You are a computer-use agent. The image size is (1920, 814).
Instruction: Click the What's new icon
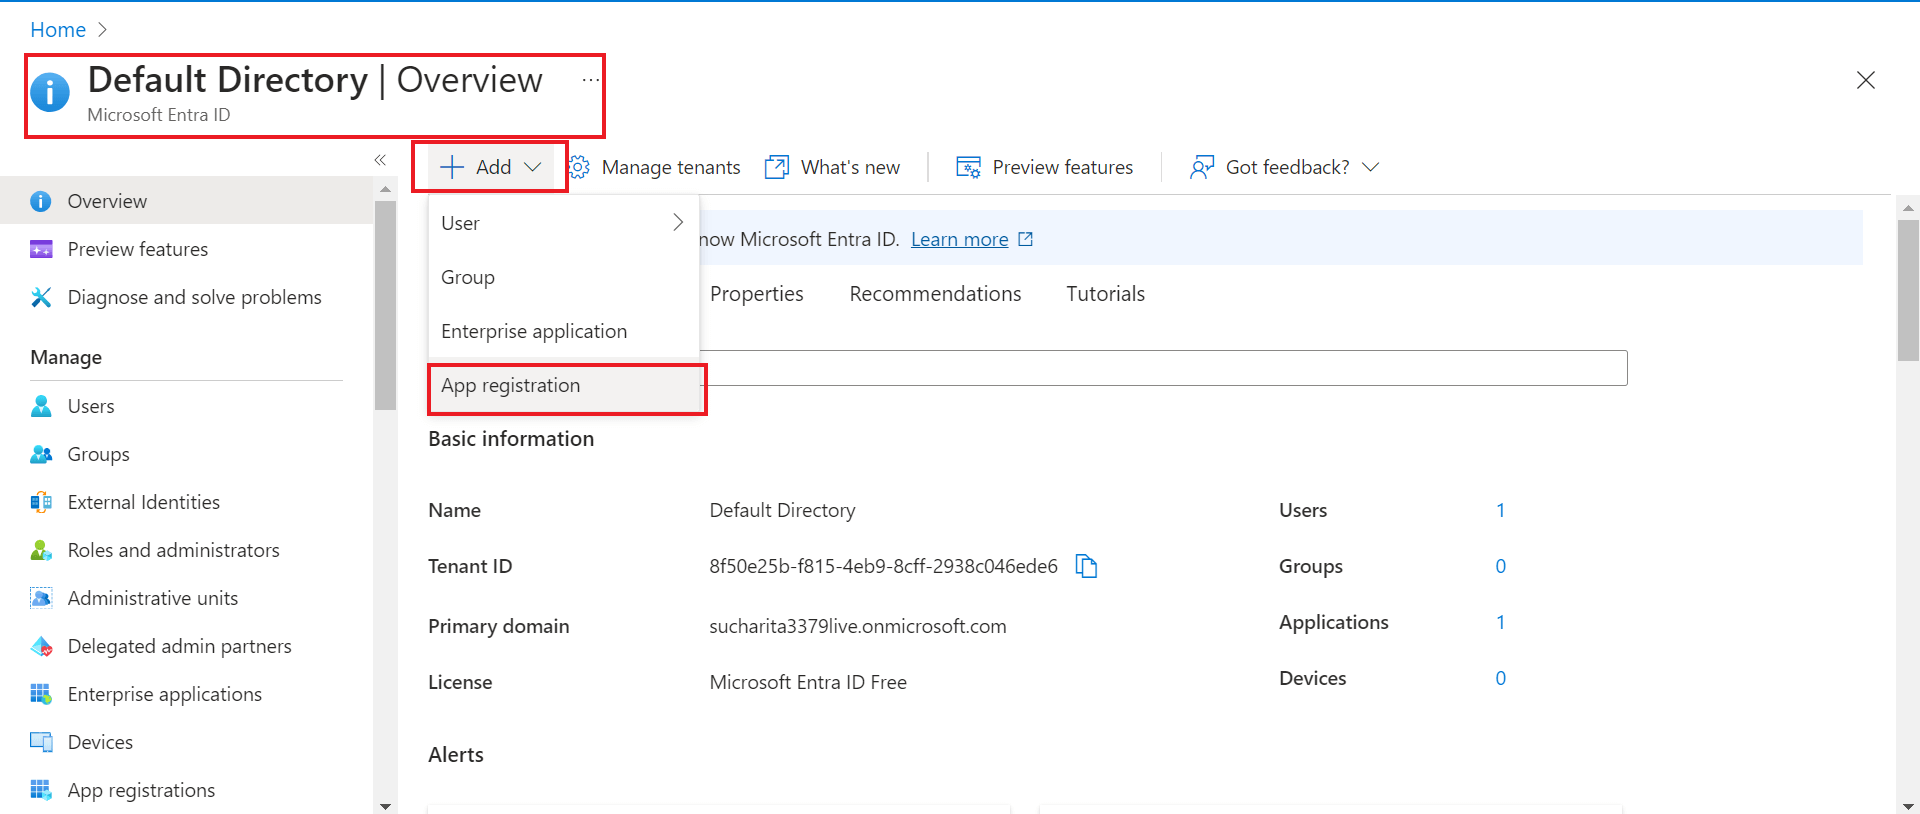(x=777, y=167)
